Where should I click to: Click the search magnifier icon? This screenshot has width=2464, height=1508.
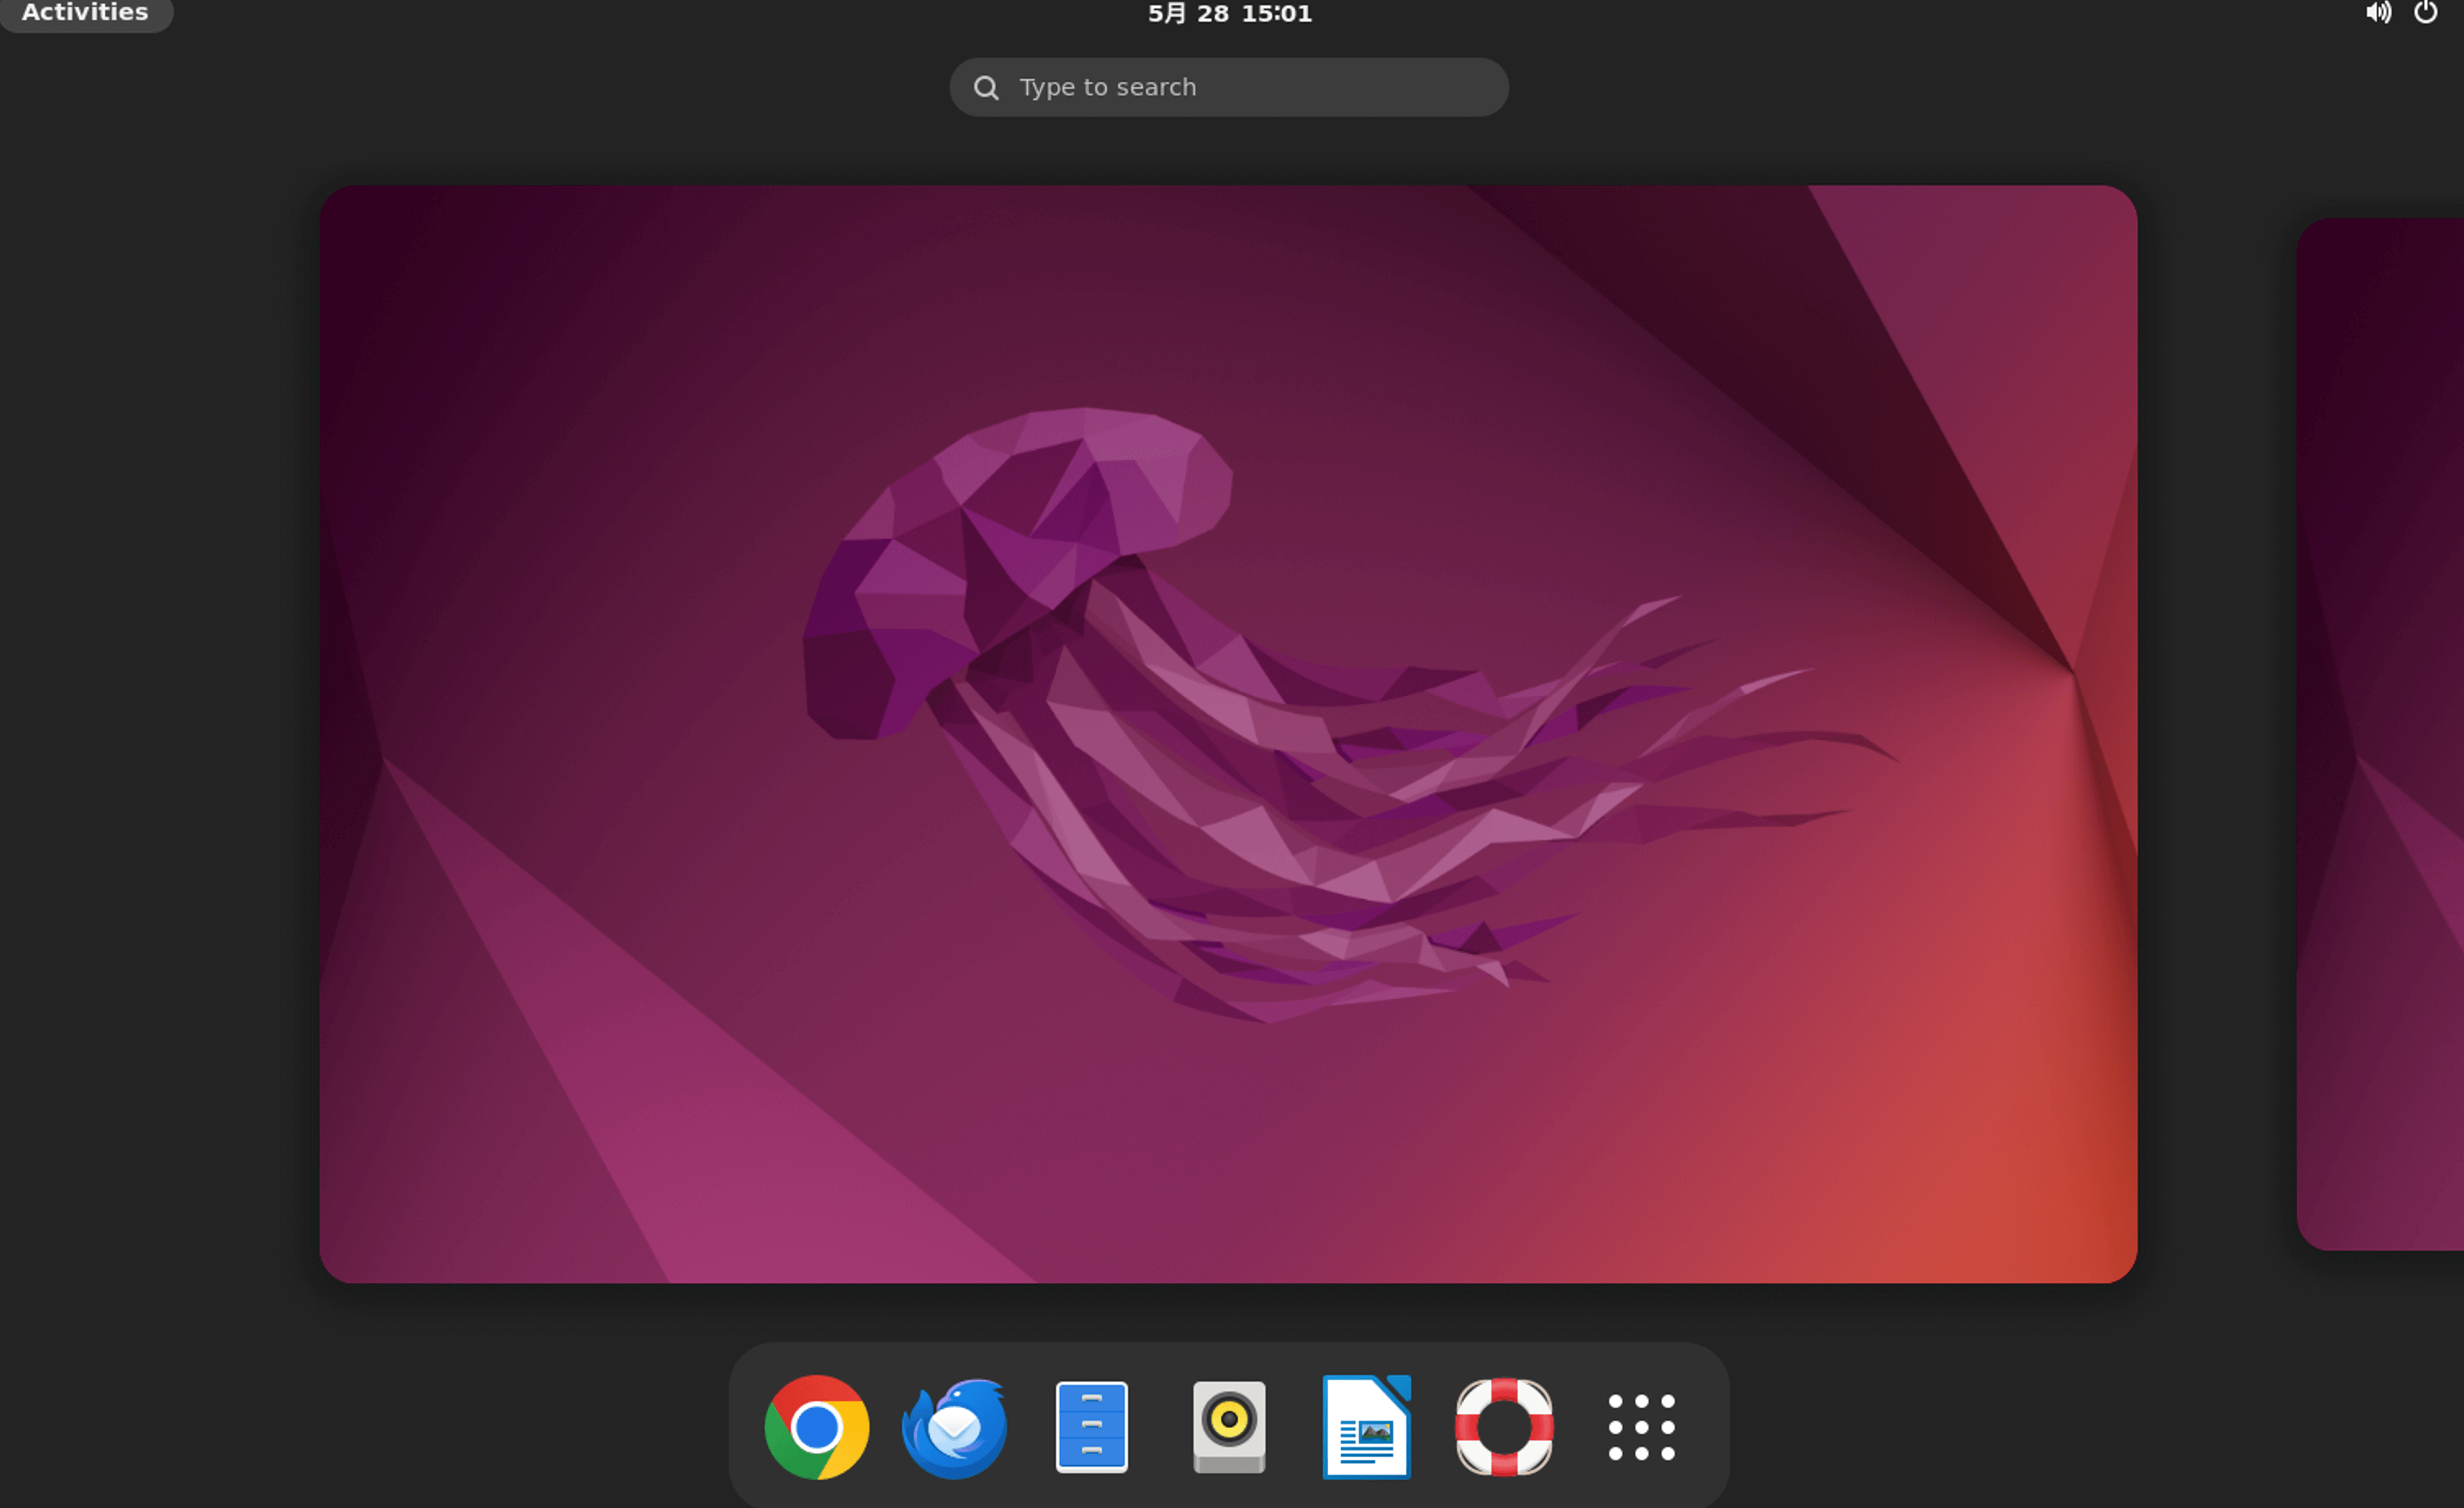click(x=986, y=88)
